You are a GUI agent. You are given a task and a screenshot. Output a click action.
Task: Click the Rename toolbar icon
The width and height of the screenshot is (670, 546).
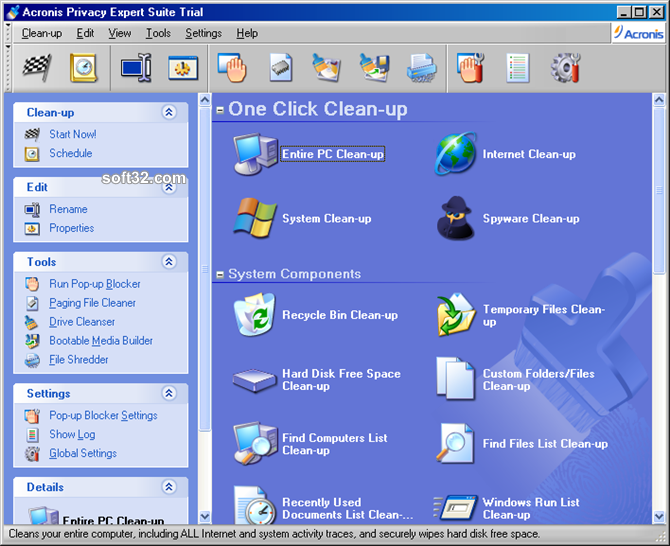pos(136,68)
